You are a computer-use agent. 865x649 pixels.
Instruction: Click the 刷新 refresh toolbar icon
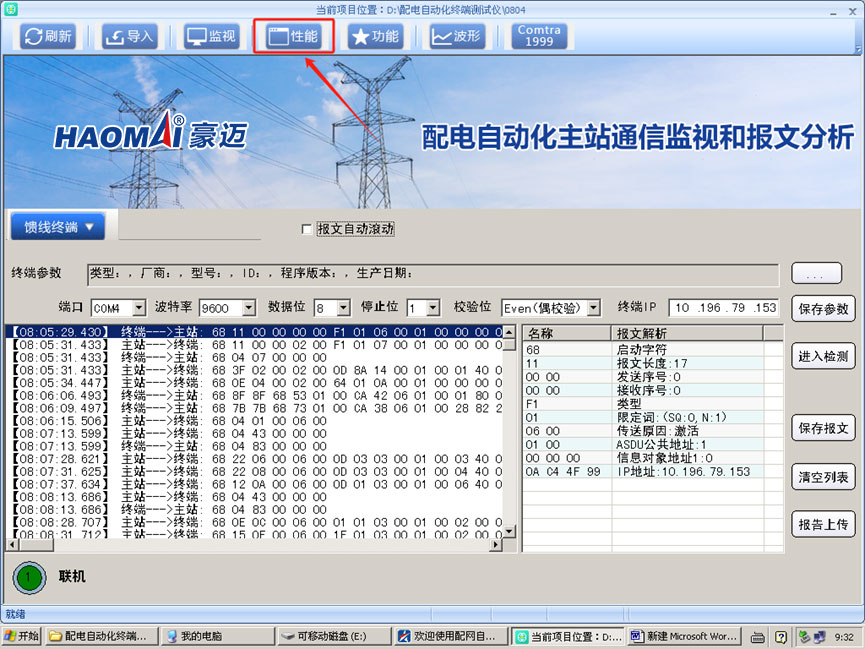(x=47, y=37)
